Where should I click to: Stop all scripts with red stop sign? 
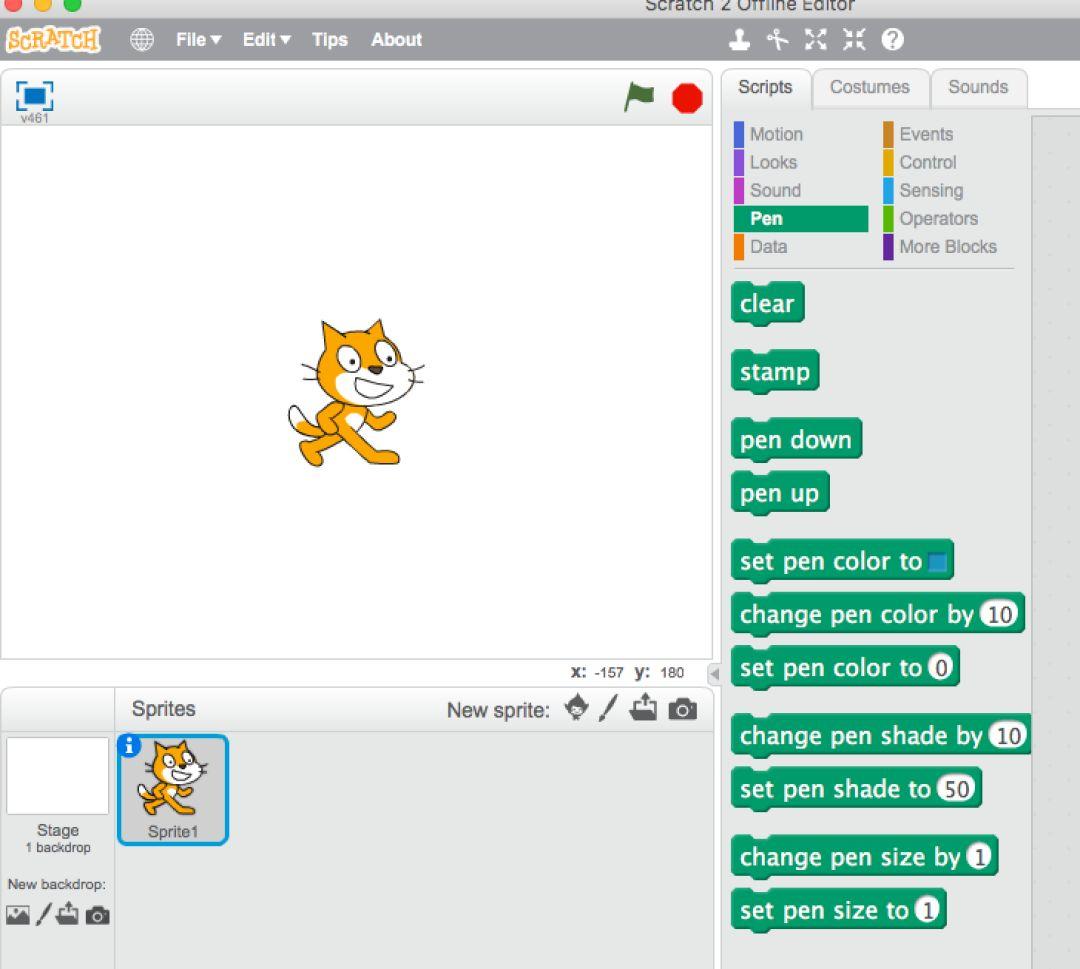(687, 98)
